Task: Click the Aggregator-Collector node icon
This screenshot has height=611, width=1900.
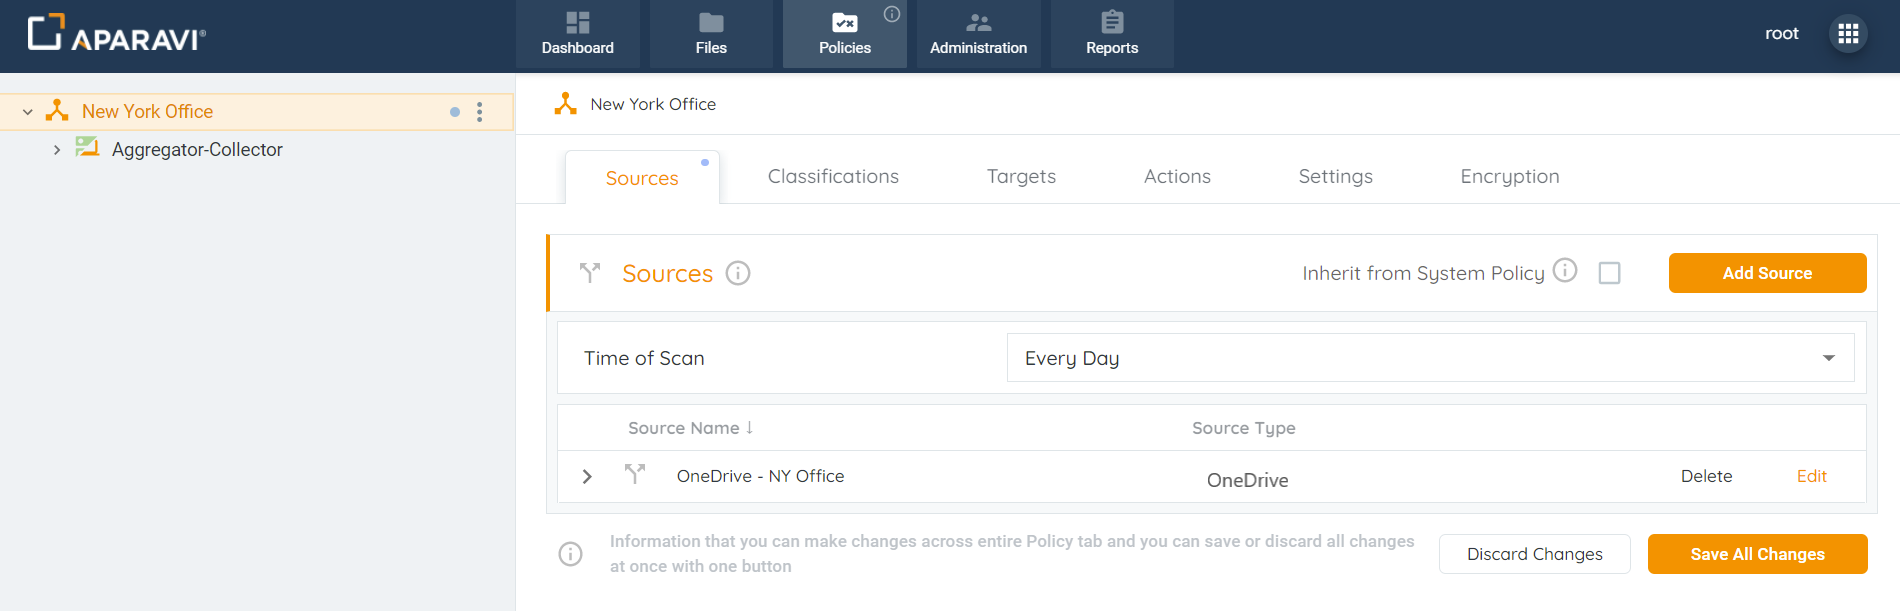Action: click(x=88, y=148)
